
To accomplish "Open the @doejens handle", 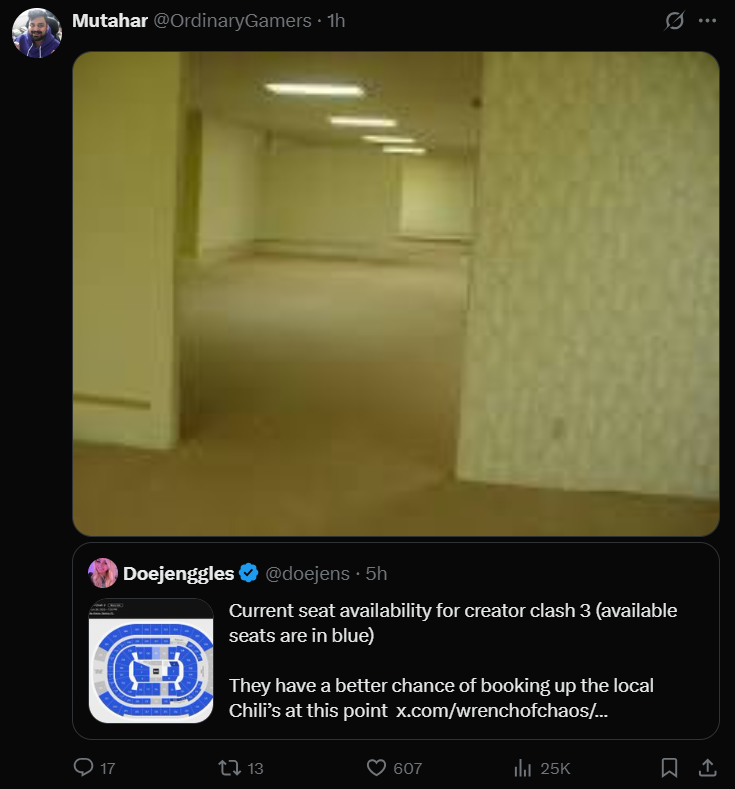I will click(x=307, y=573).
